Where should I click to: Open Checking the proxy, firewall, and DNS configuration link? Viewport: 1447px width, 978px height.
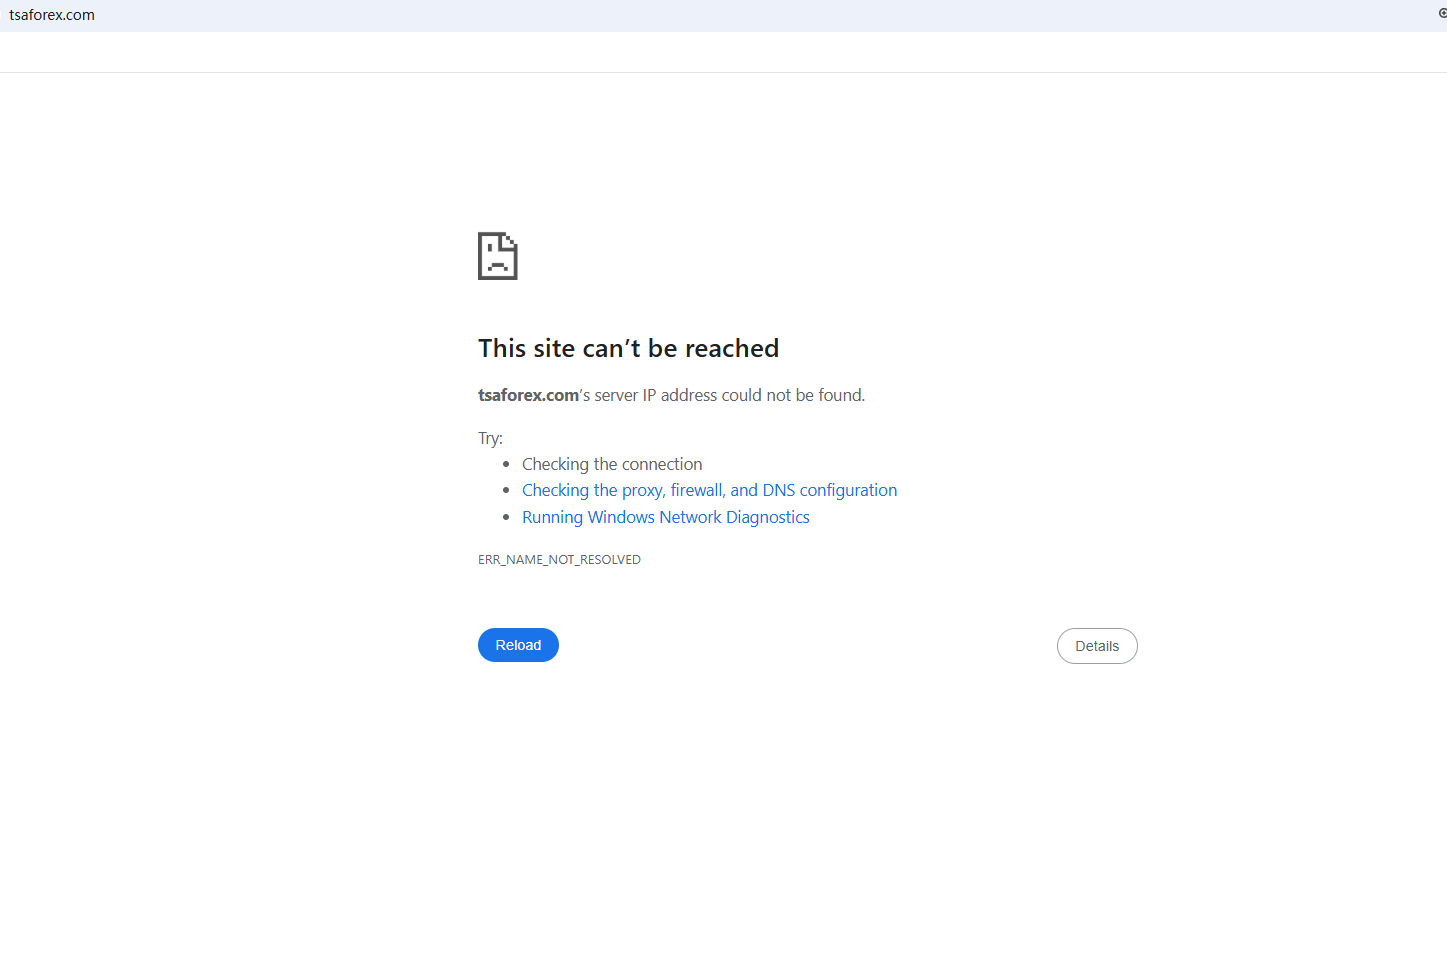tap(709, 490)
